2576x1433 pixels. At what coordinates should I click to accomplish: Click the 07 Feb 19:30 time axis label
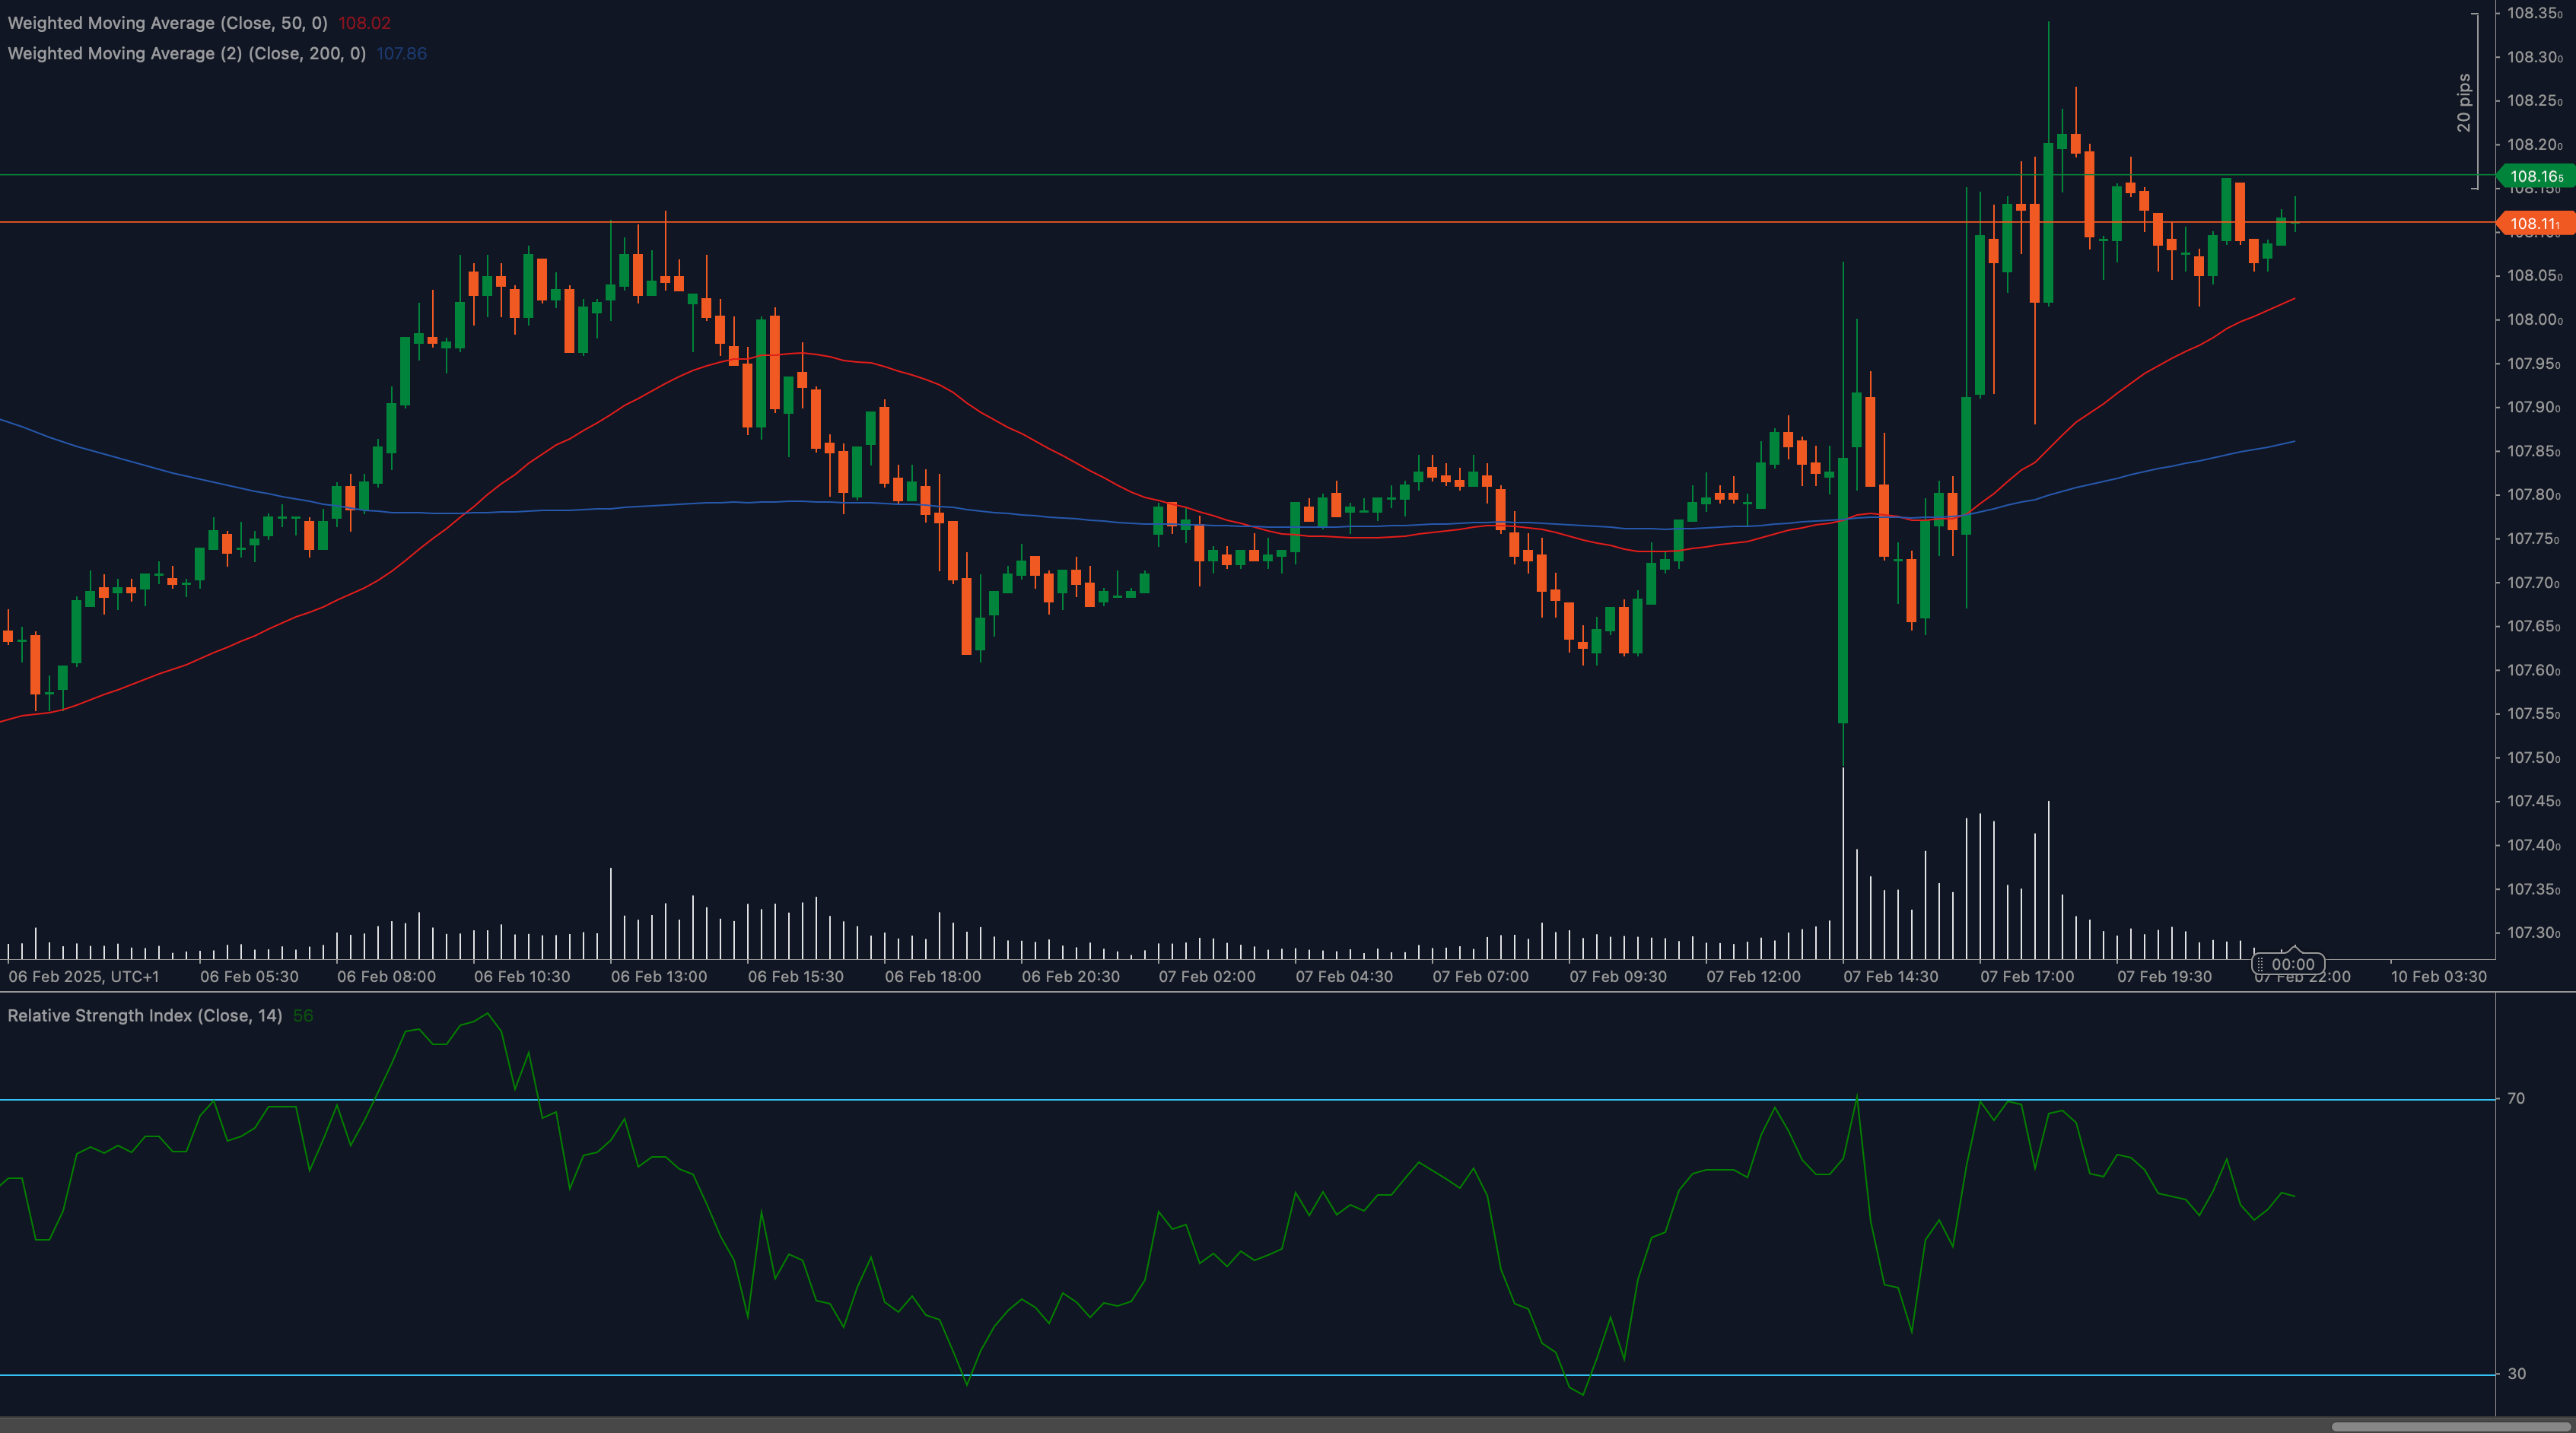coord(2164,976)
